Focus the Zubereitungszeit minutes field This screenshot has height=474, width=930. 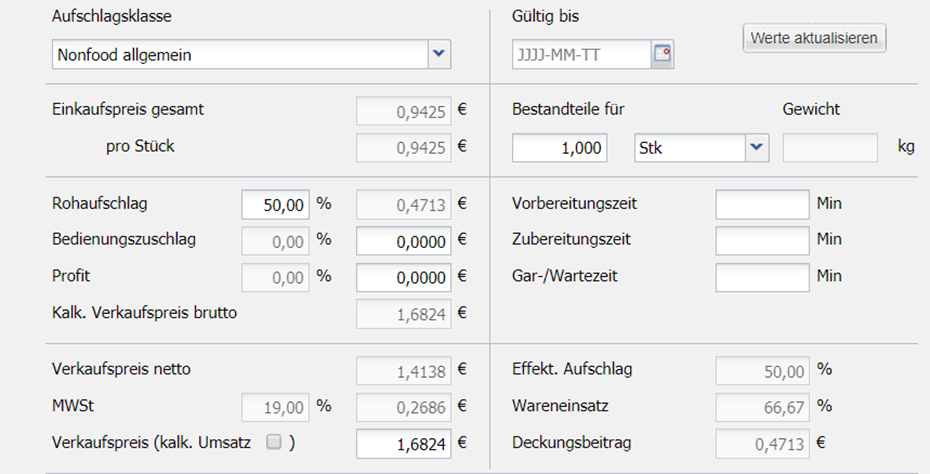tap(762, 240)
